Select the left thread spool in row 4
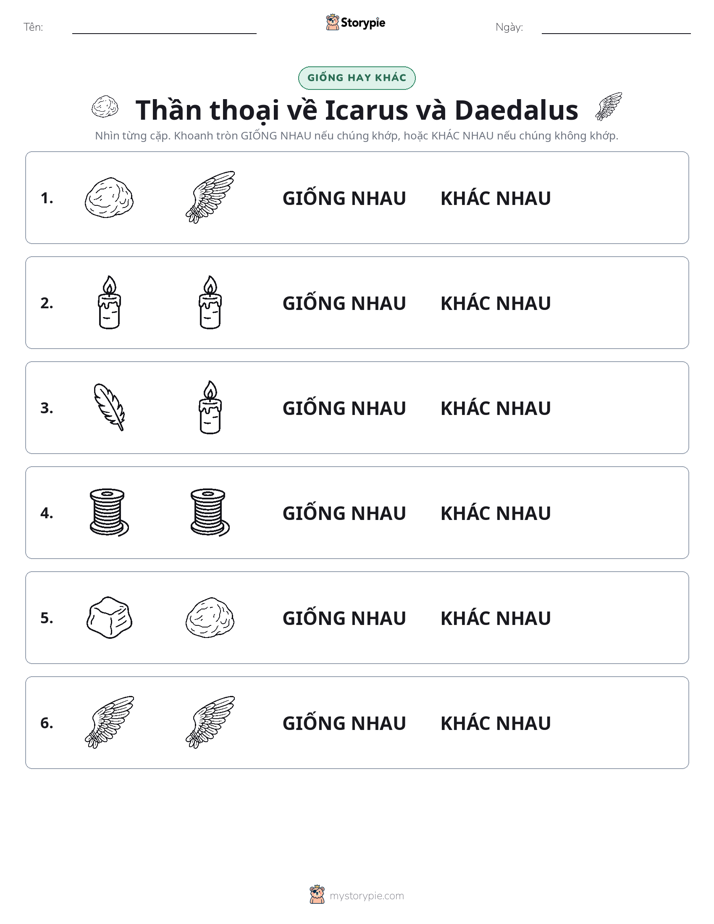 [109, 512]
